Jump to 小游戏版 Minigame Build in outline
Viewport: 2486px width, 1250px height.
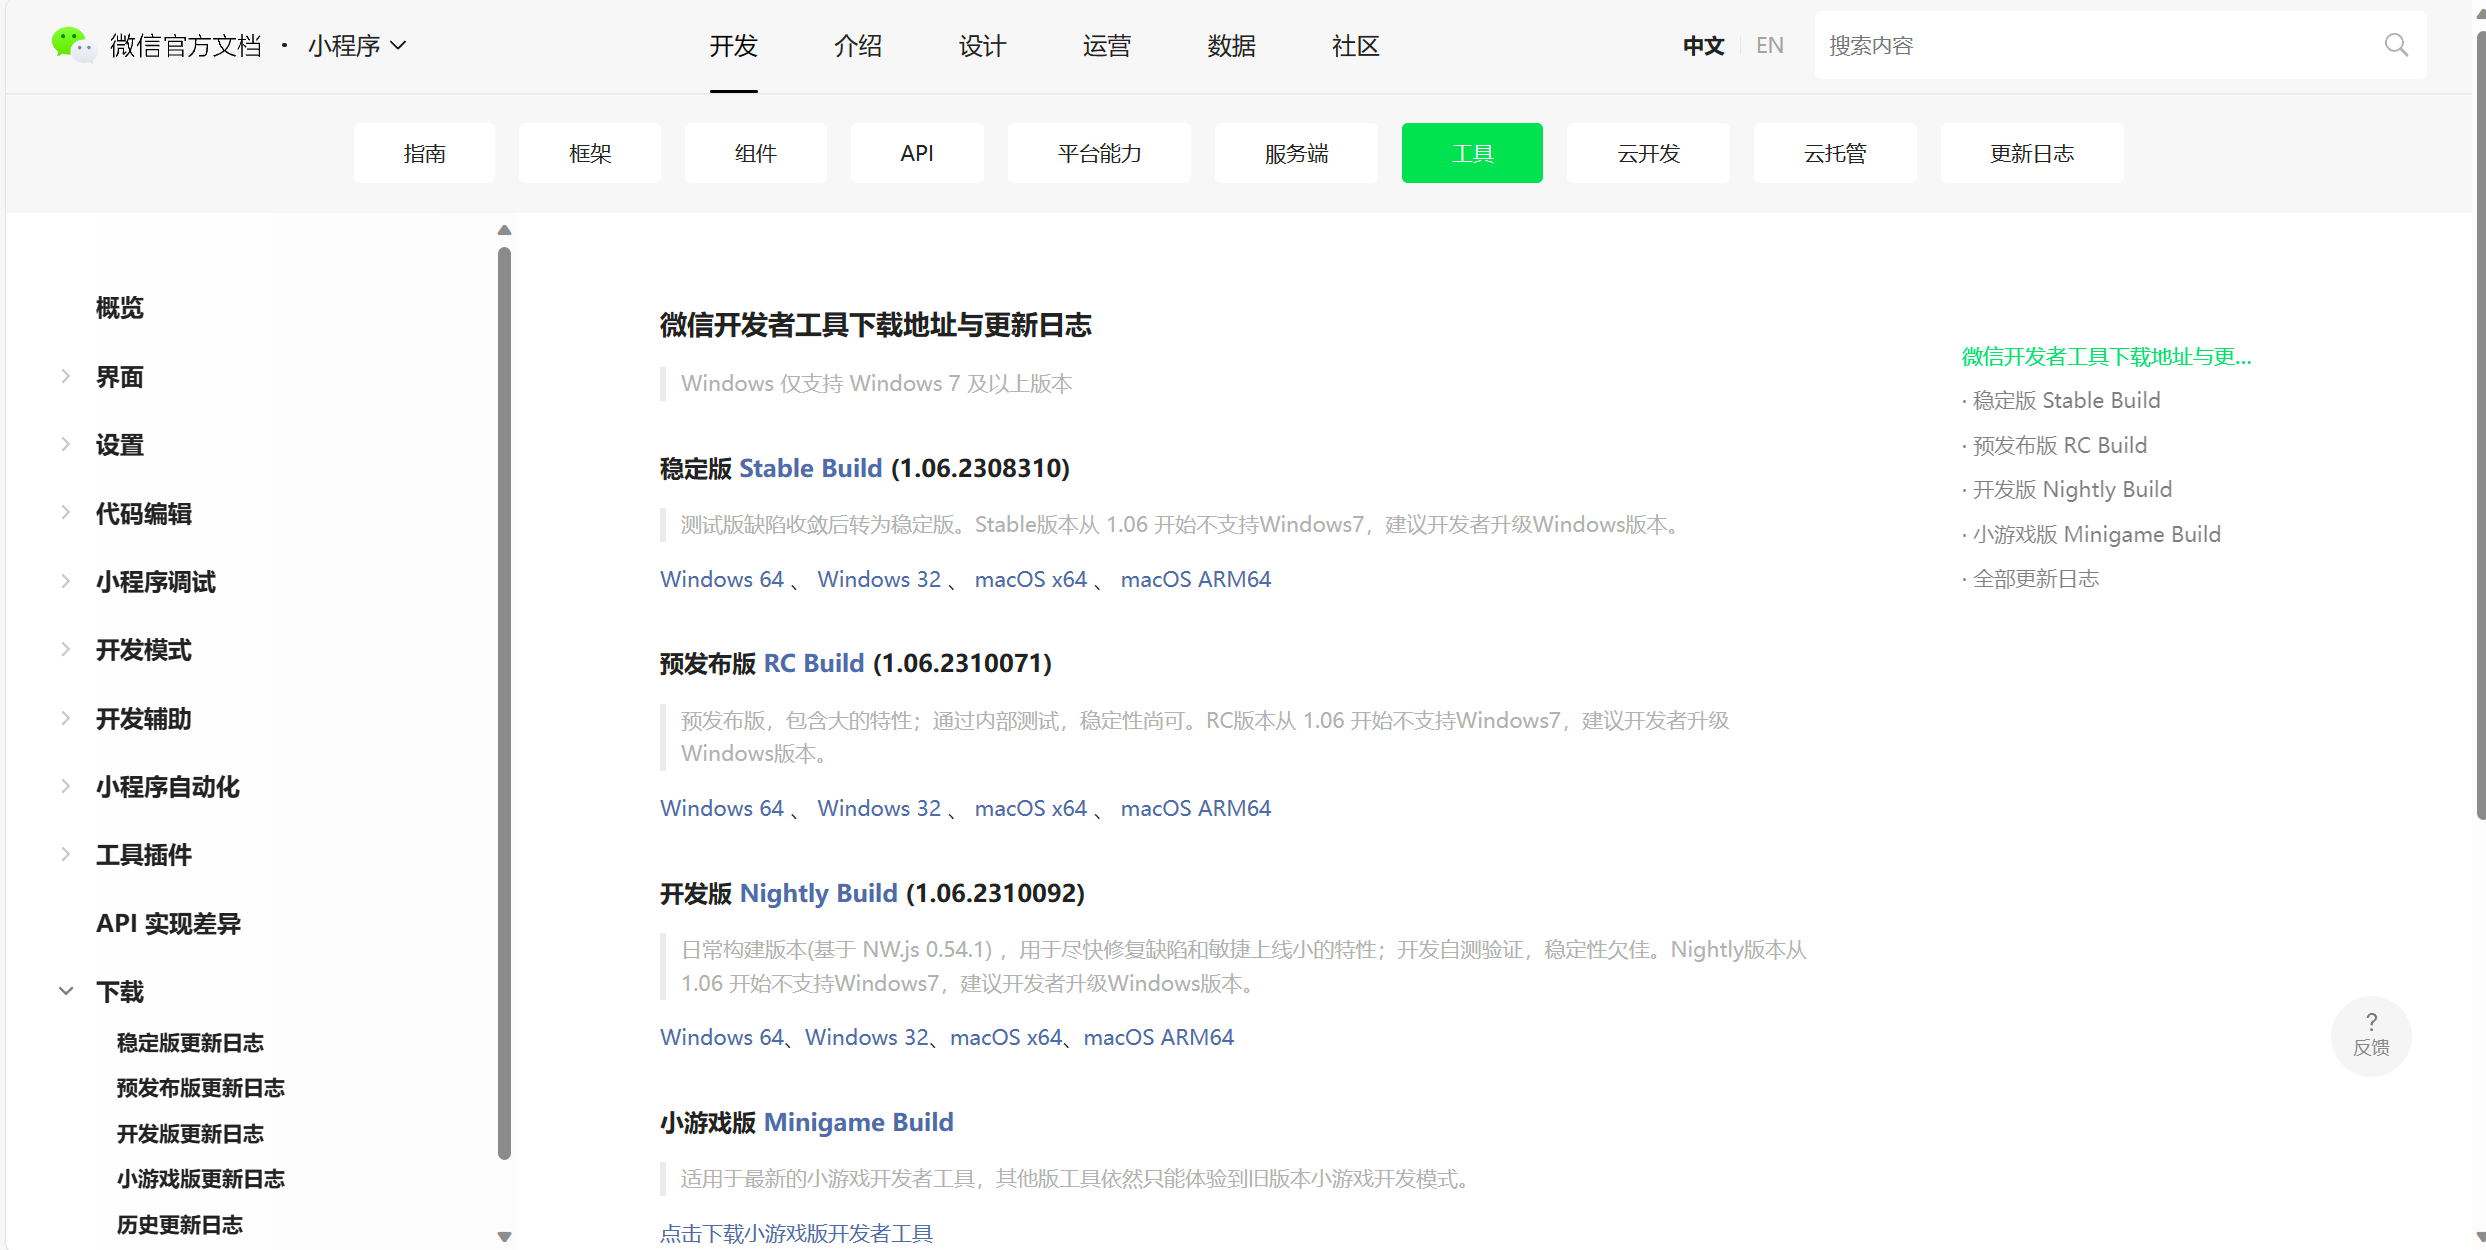coord(2096,534)
